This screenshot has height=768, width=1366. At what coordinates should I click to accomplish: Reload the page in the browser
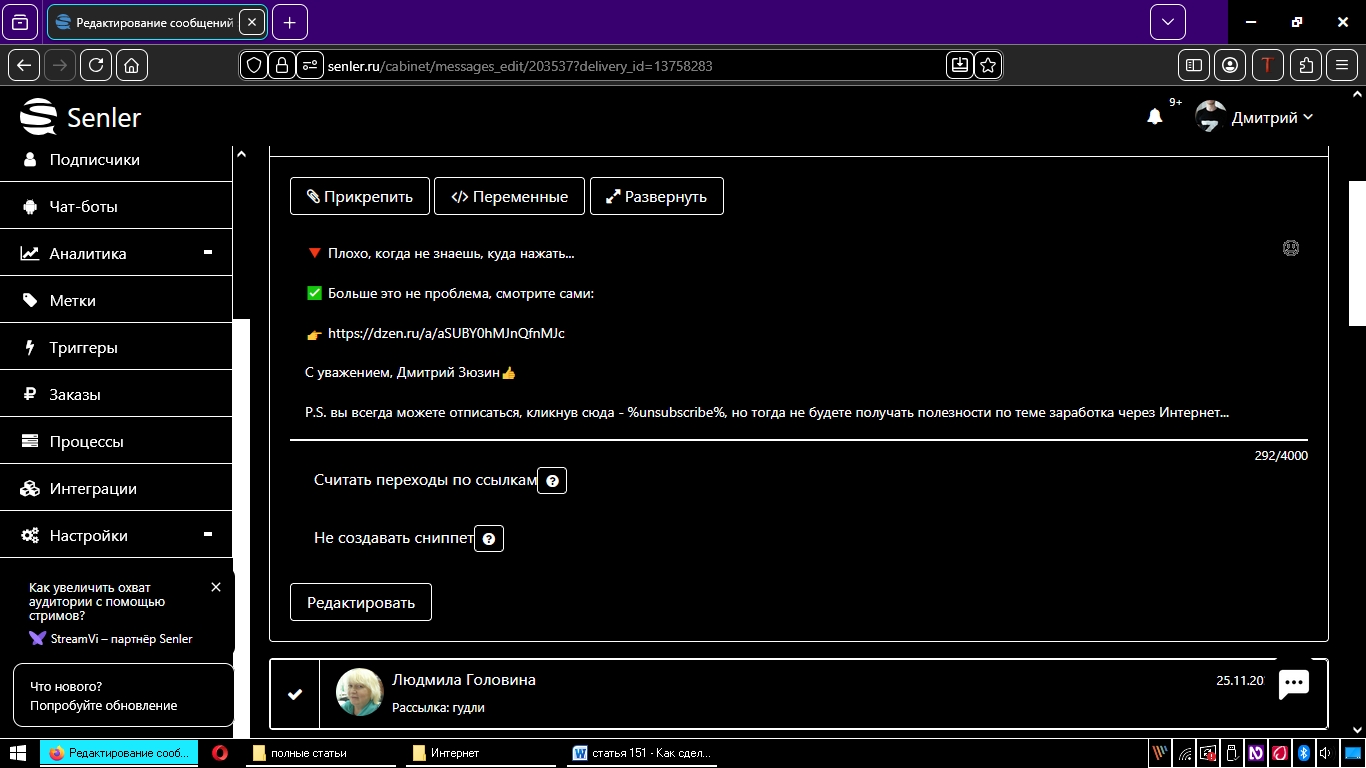(x=95, y=65)
